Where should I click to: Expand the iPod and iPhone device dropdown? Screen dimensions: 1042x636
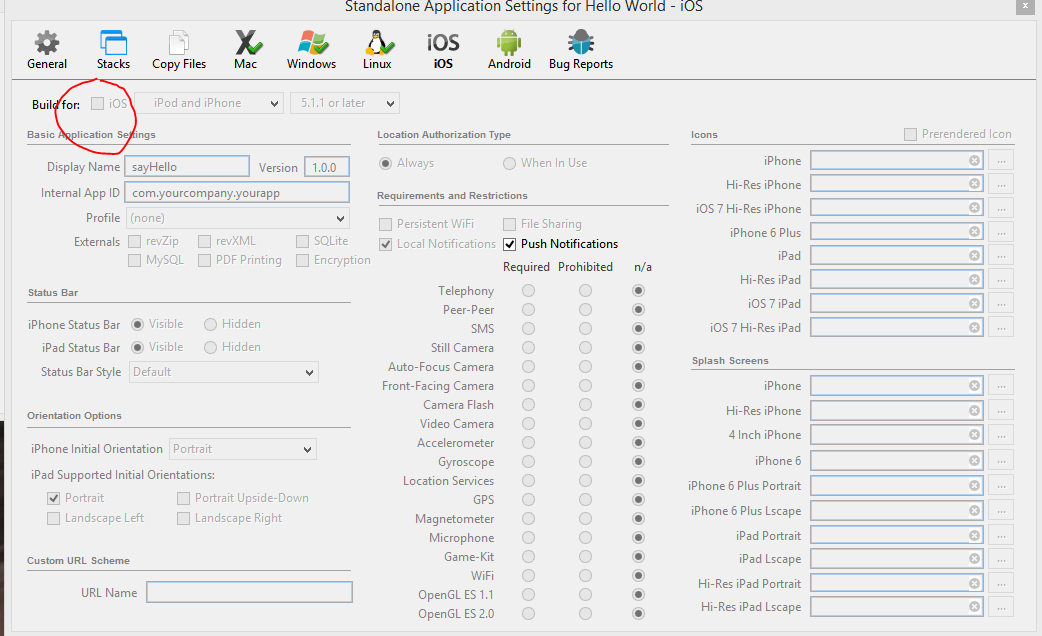pos(210,103)
